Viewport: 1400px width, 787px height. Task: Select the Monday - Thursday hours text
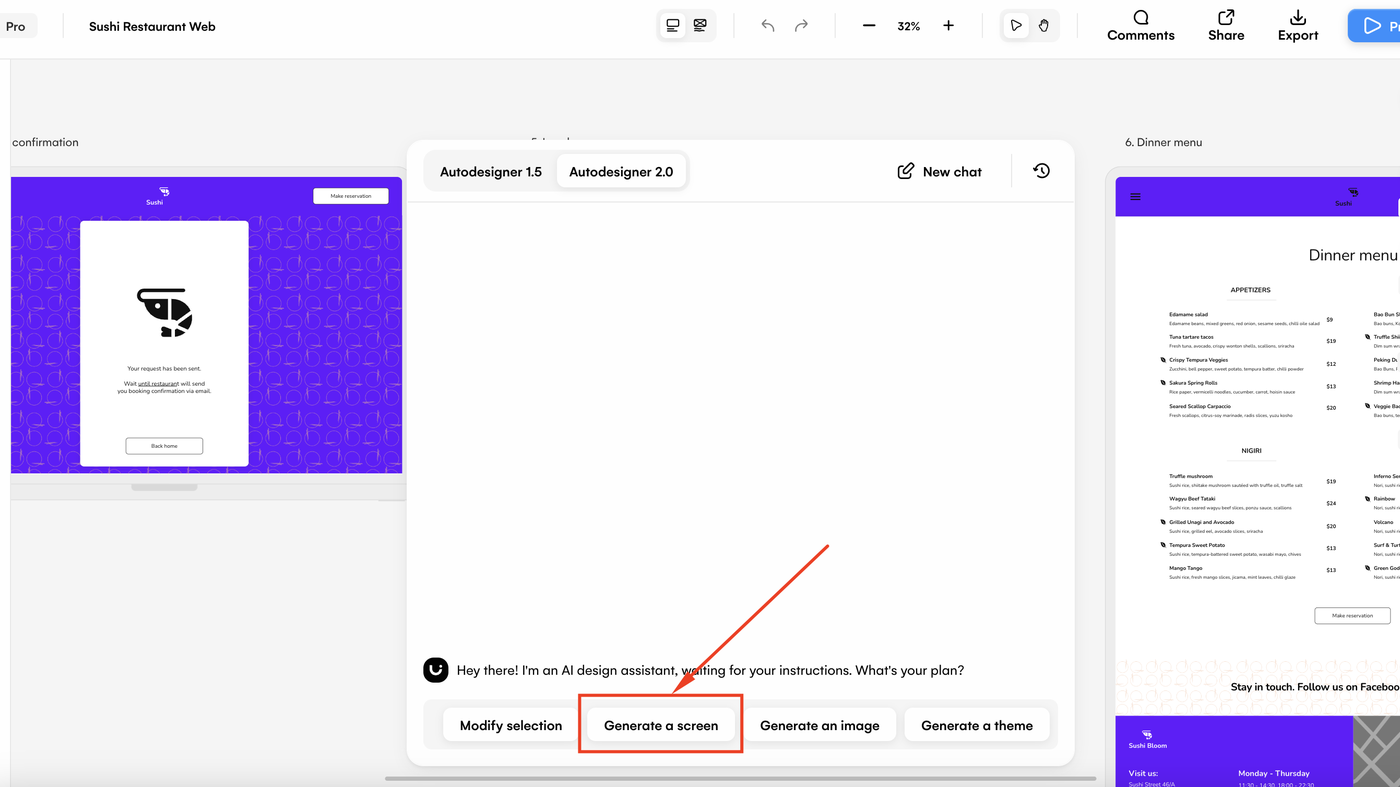(x=1274, y=773)
